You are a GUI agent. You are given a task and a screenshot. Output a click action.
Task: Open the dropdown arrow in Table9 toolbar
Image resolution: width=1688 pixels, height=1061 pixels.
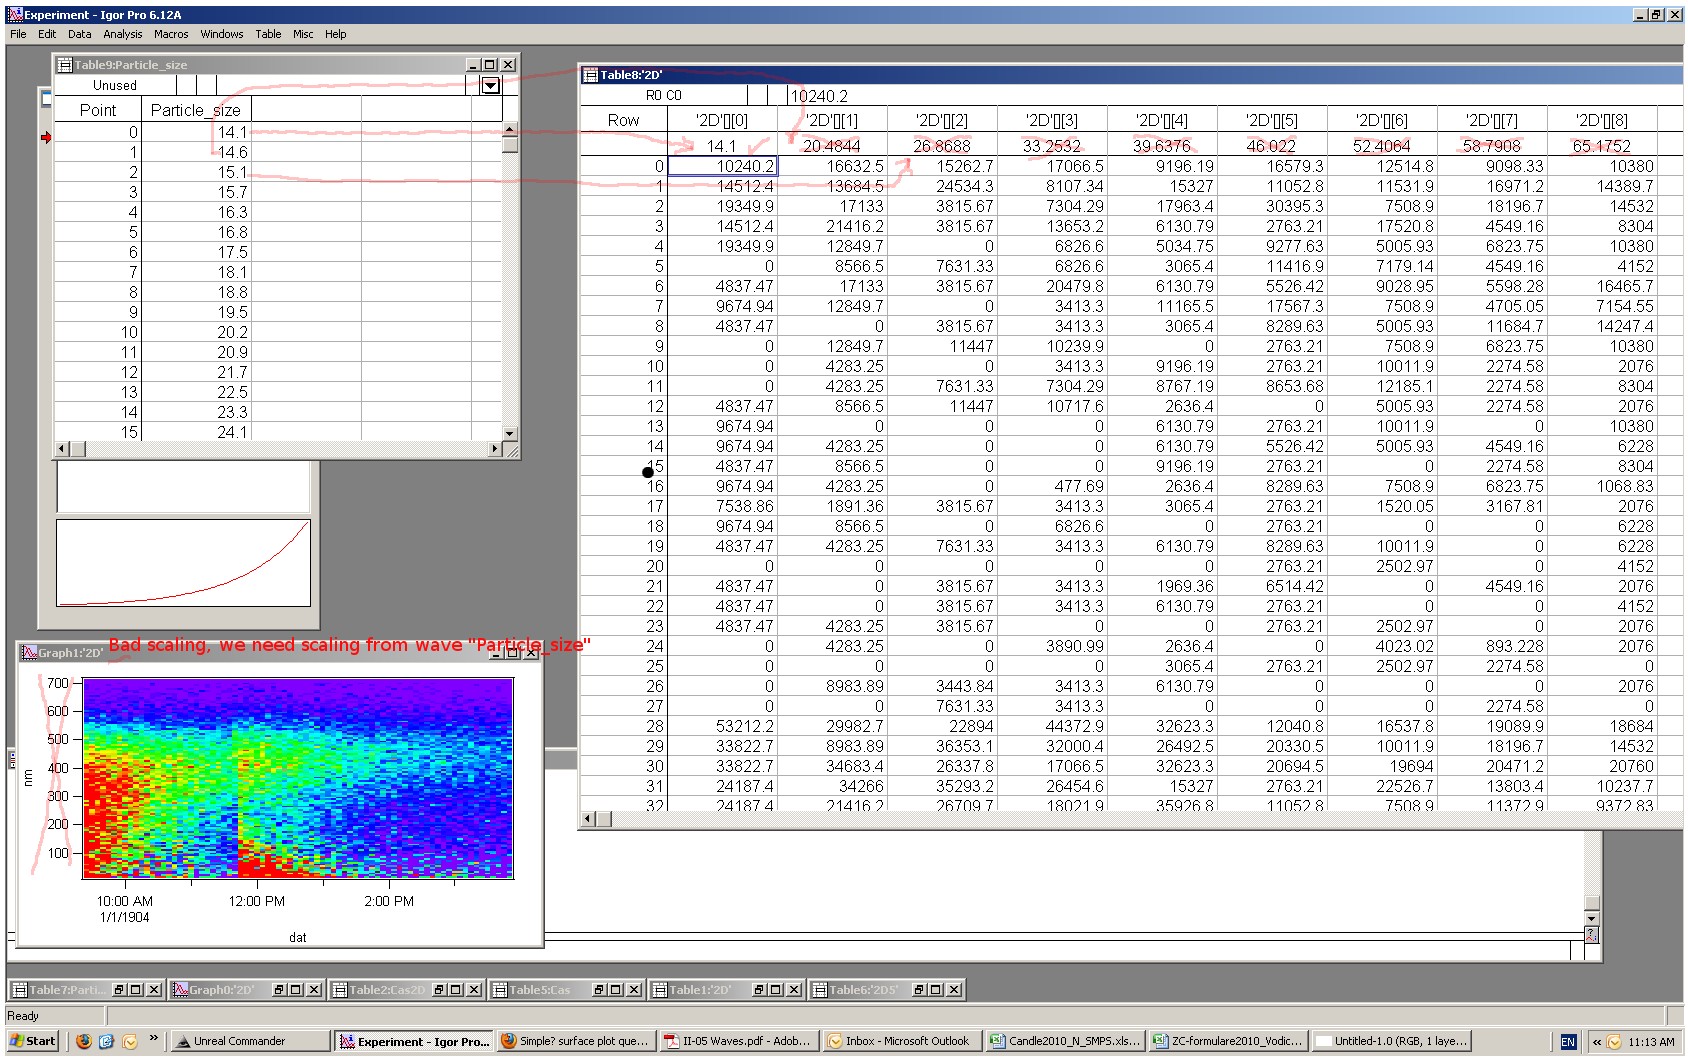[491, 86]
